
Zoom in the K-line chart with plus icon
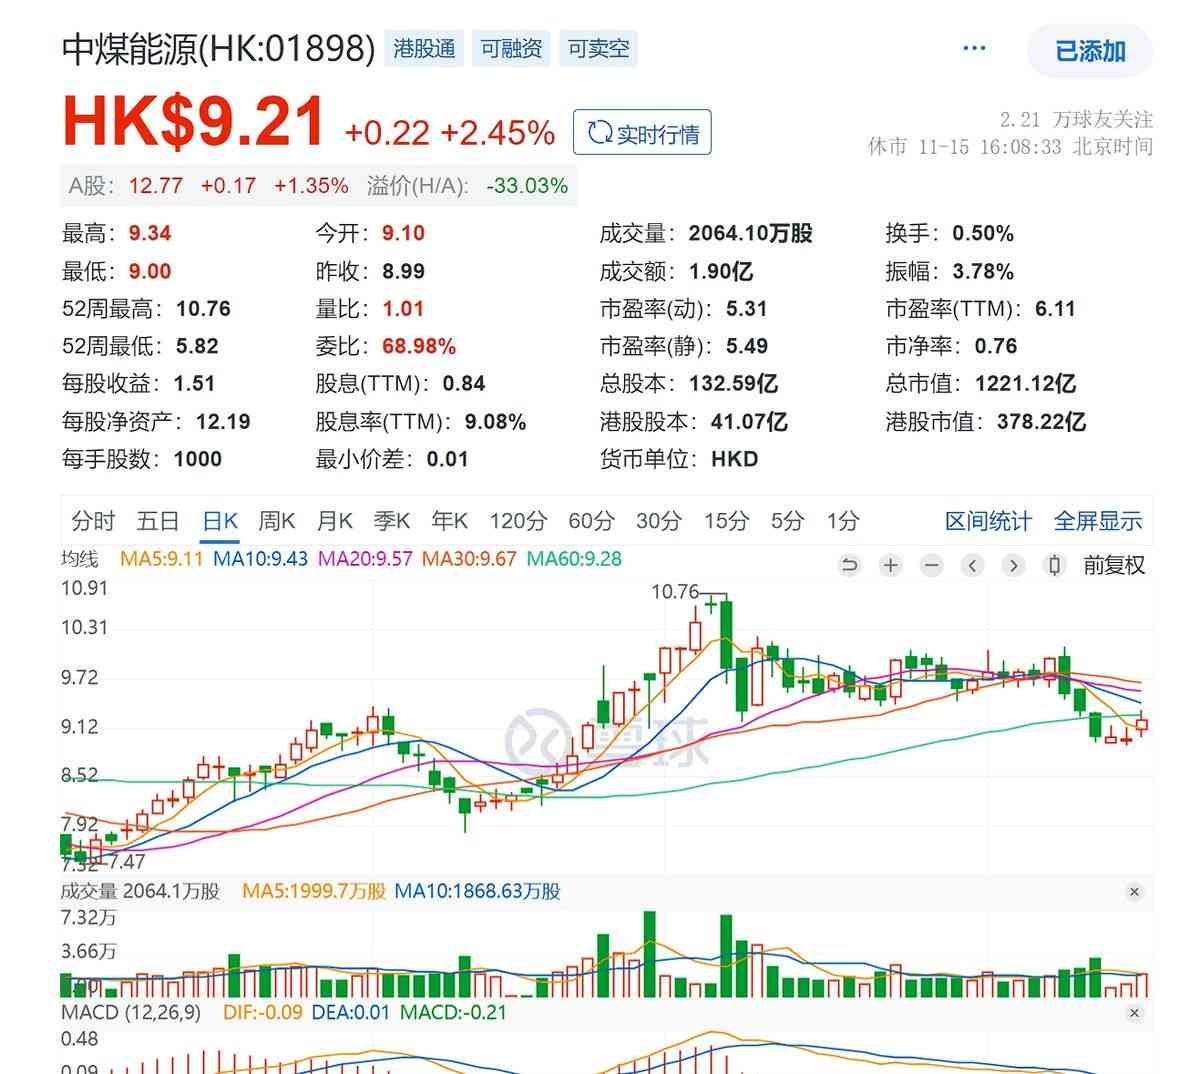tap(890, 566)
